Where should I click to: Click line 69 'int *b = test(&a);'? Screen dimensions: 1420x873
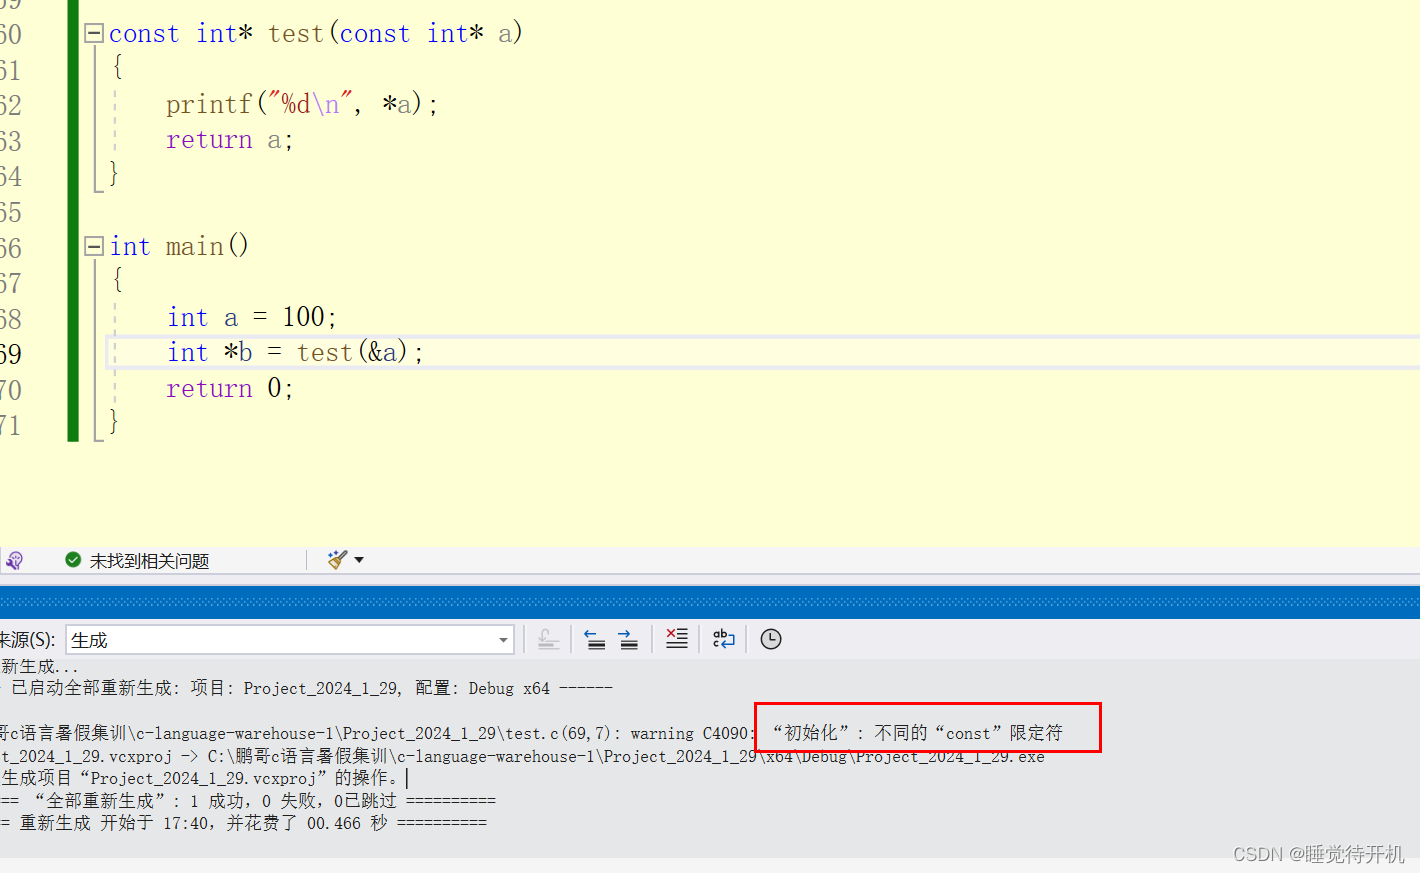pyautogui.click(x=295, y=353)
